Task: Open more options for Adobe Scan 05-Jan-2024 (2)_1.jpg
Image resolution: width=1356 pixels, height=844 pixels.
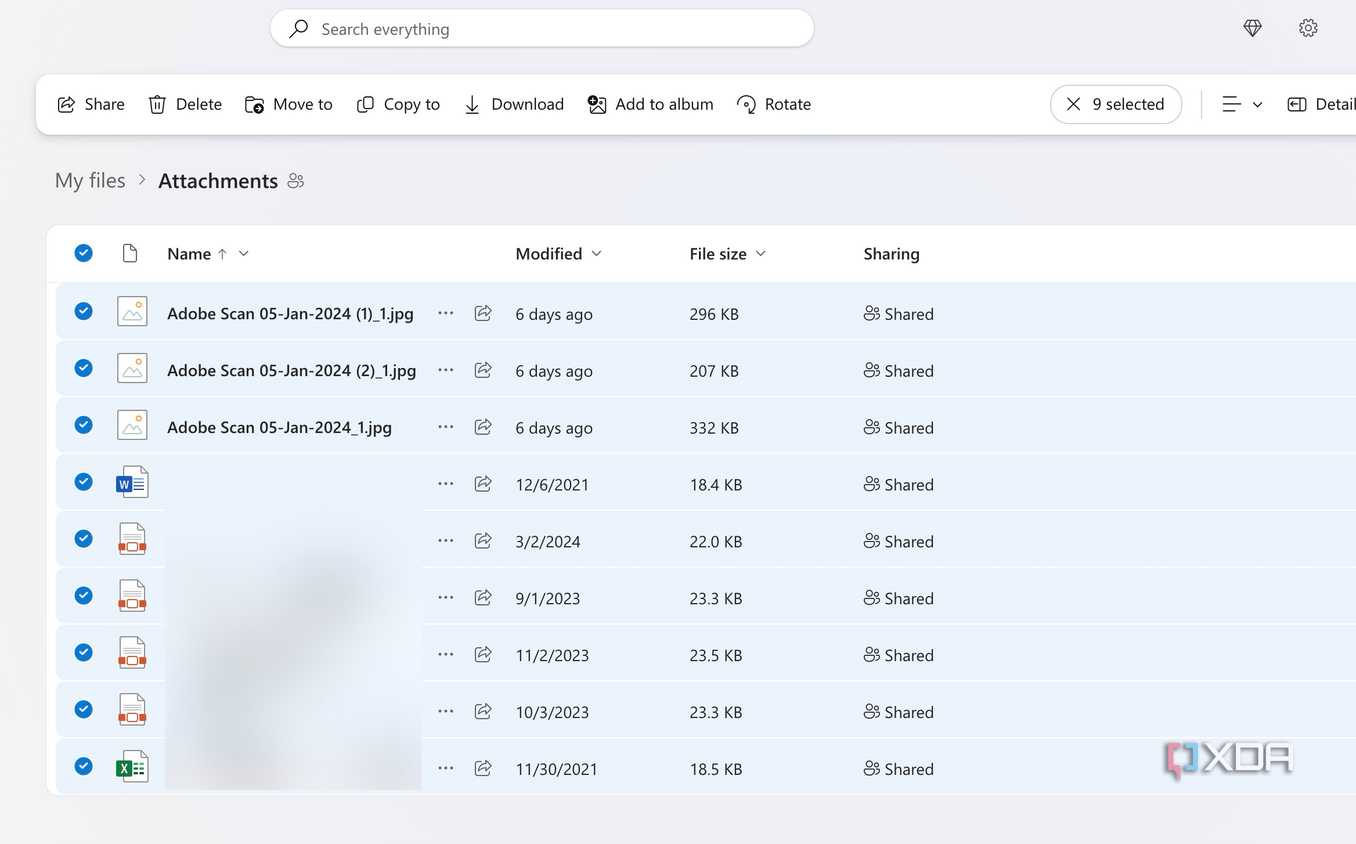Action: click(x=446, y=370)
